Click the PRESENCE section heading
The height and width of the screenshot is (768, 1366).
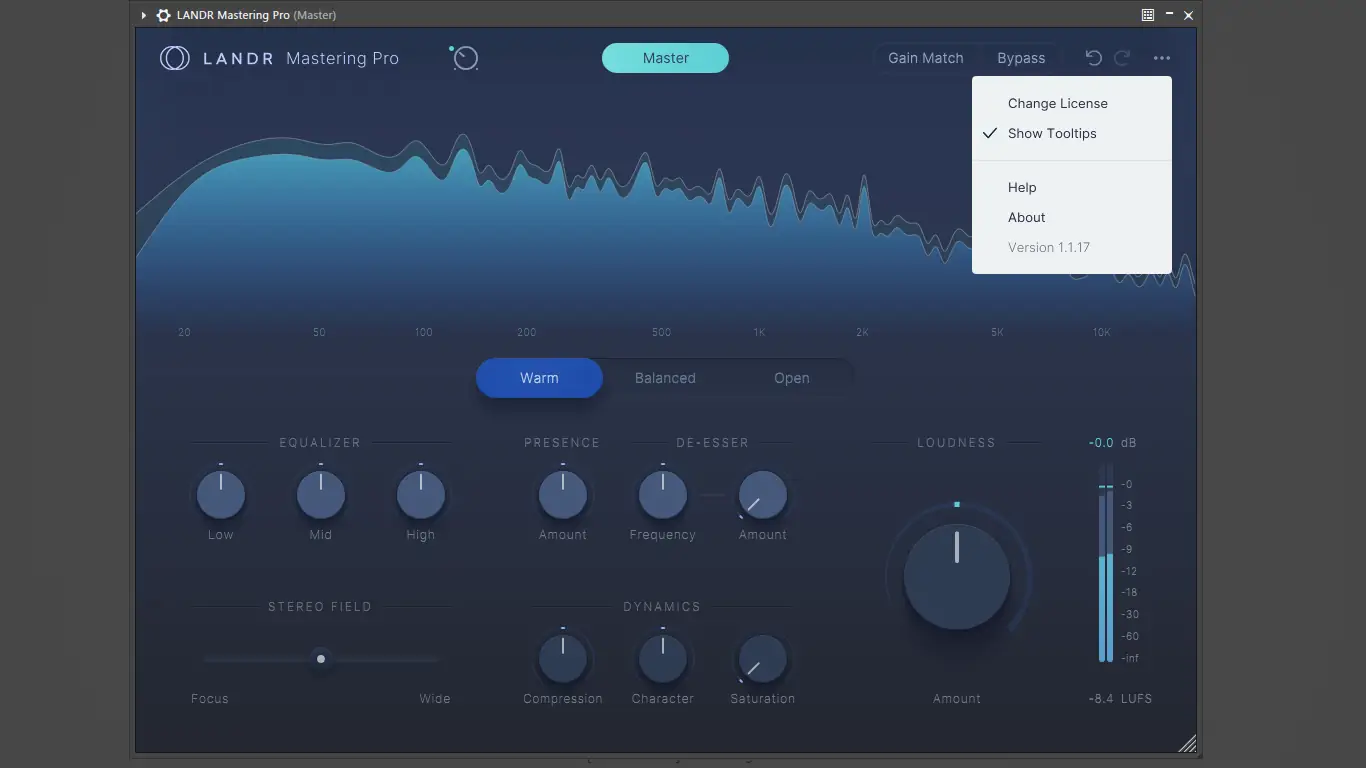click(x=562, y=443)
